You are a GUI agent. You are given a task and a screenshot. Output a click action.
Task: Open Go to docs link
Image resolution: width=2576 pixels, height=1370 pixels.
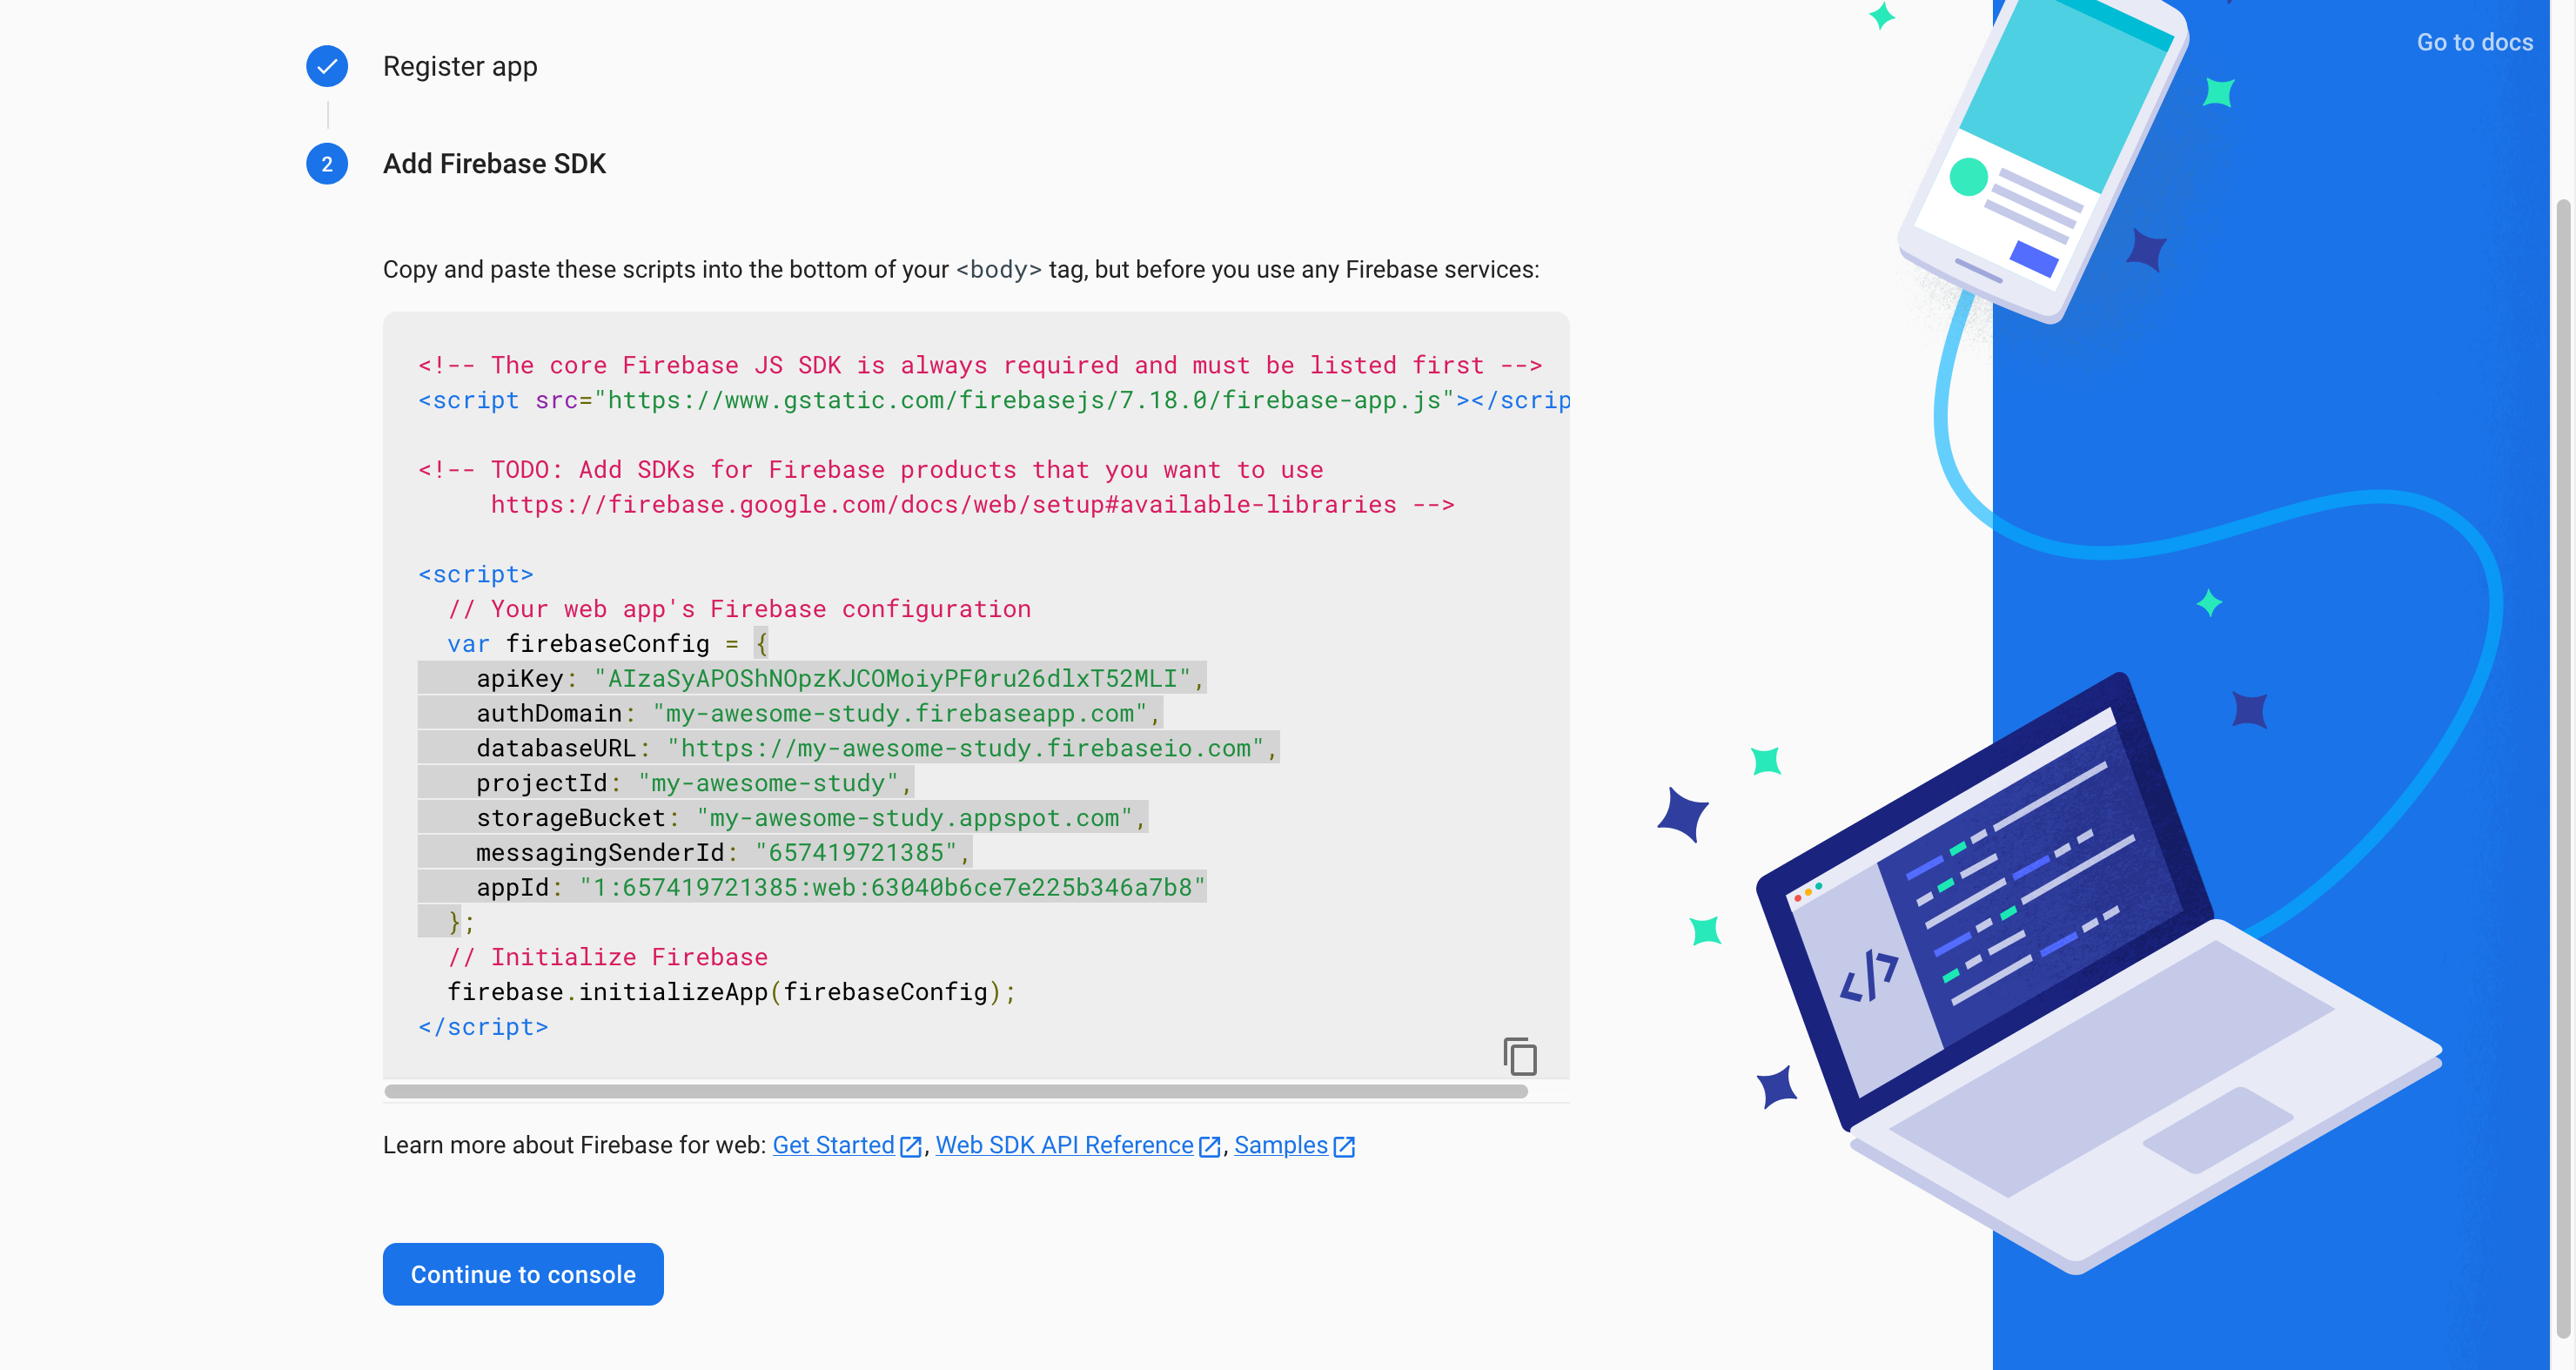click(x=2475, y=42)
